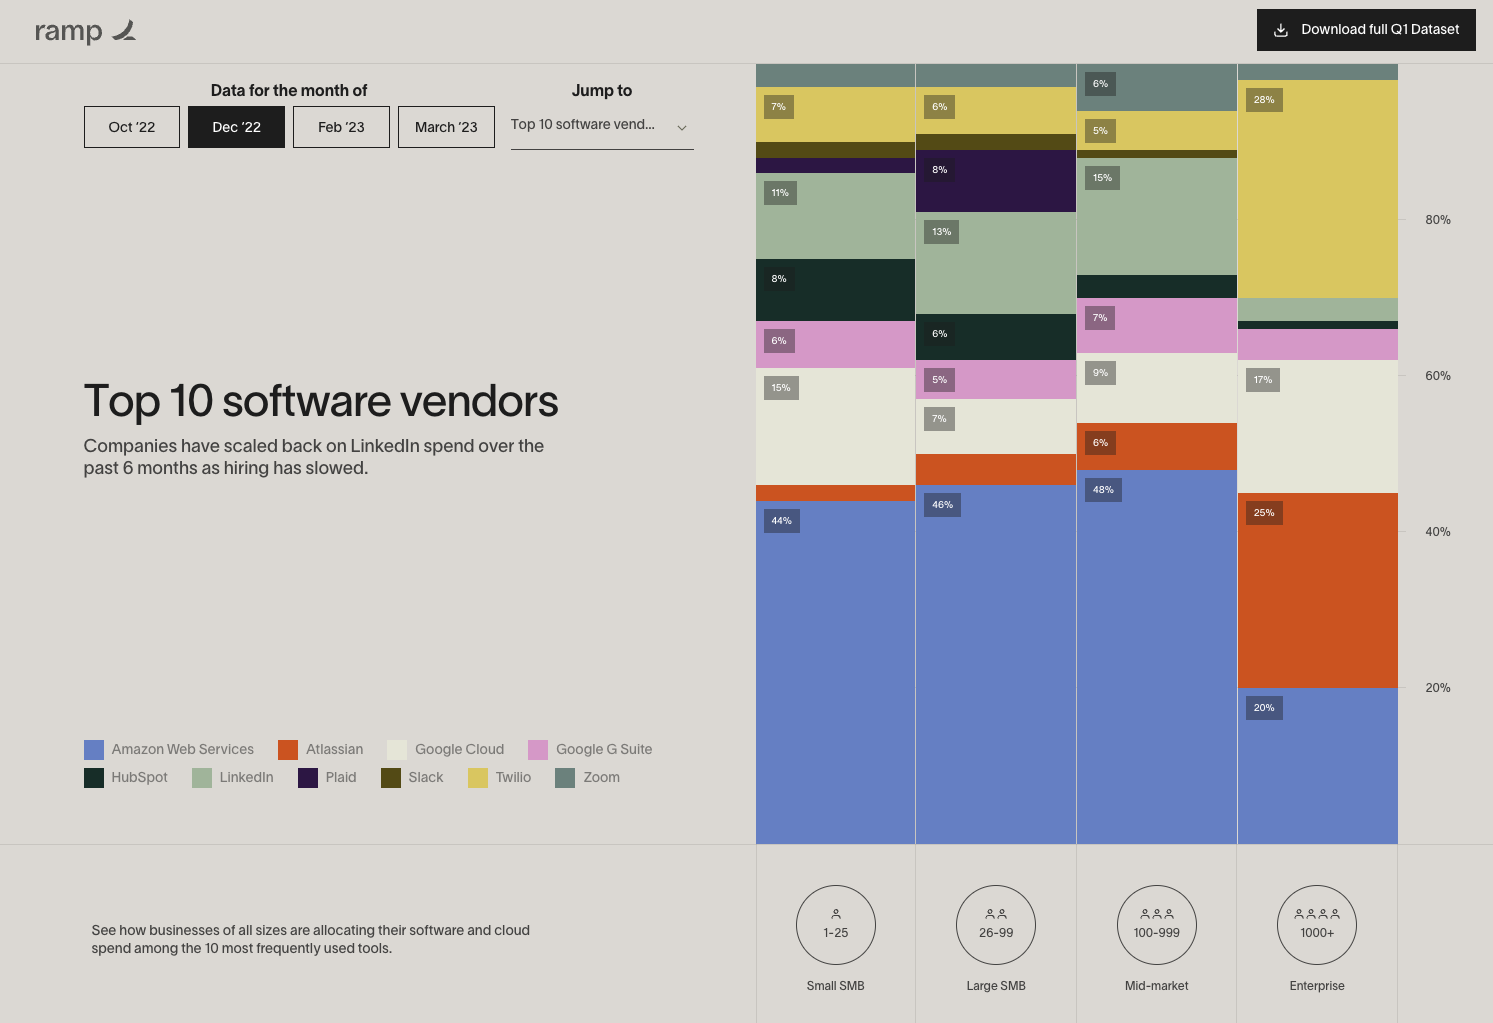1493x1023 pixels.
Task: Click the 40% axis label
Action: point(1438,532)
